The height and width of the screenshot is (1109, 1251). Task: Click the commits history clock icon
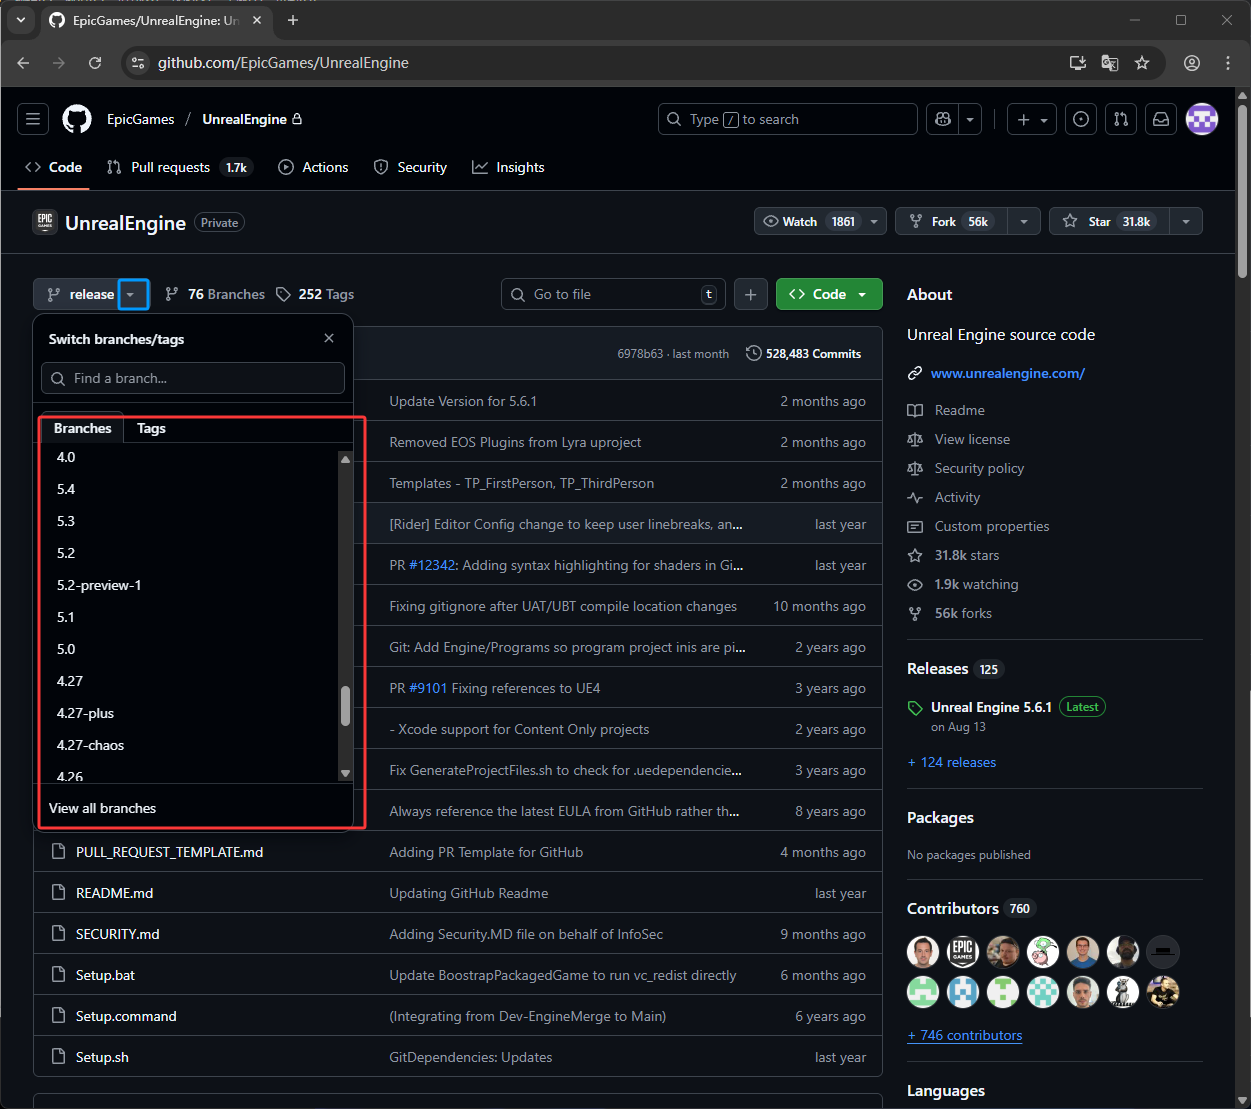click(x=753, y=353)
